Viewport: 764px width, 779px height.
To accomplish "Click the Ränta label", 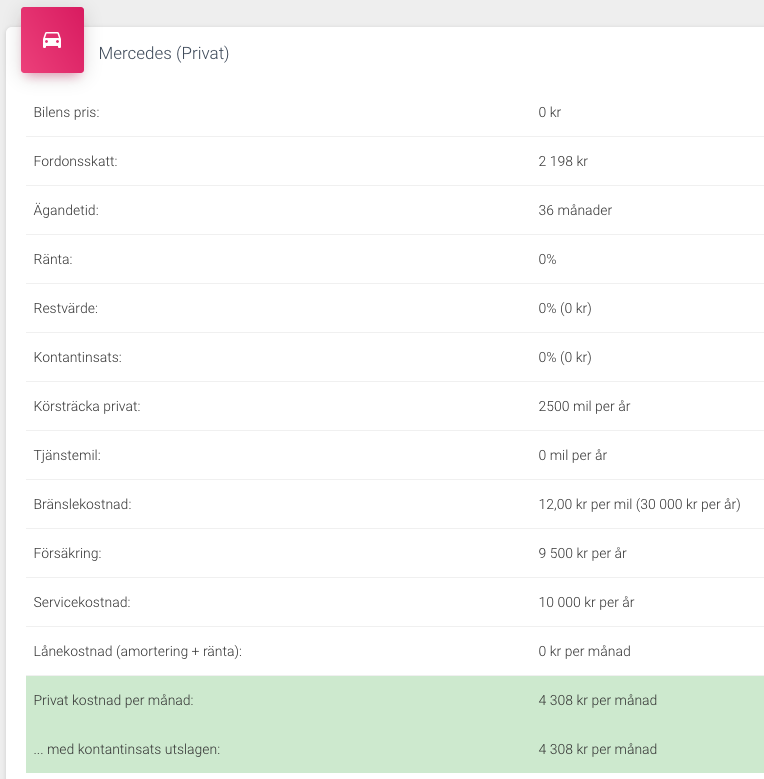I will [52, 259].
